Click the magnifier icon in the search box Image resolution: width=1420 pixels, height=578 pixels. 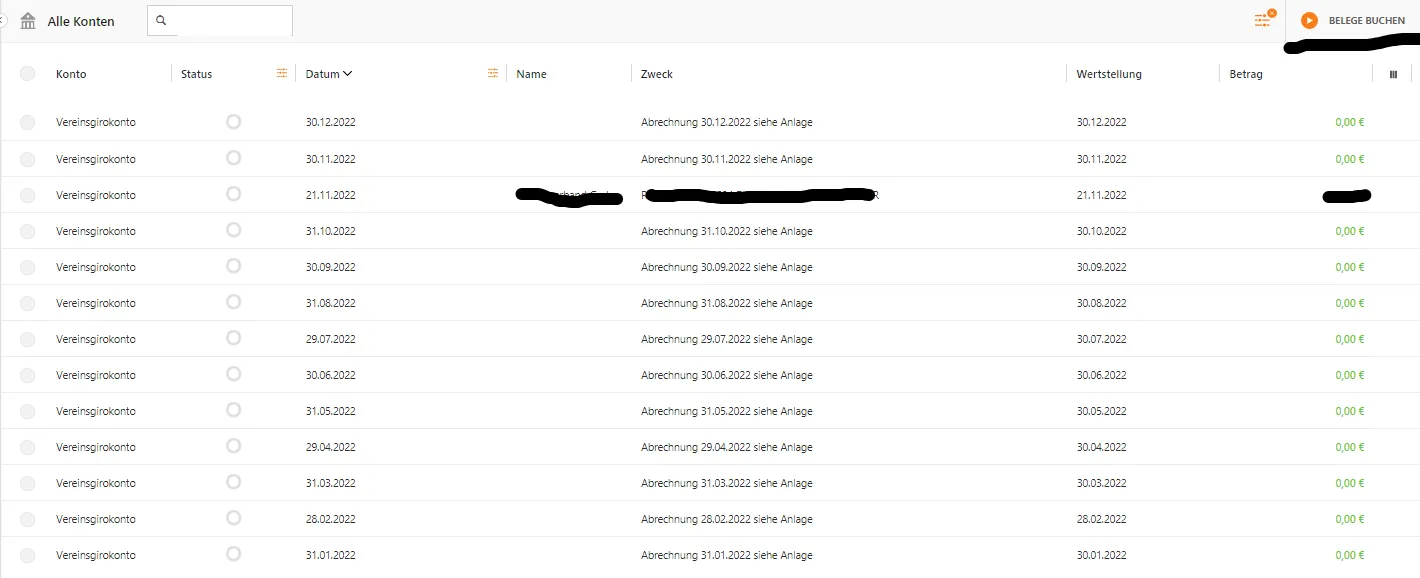(x=161, y=21)
